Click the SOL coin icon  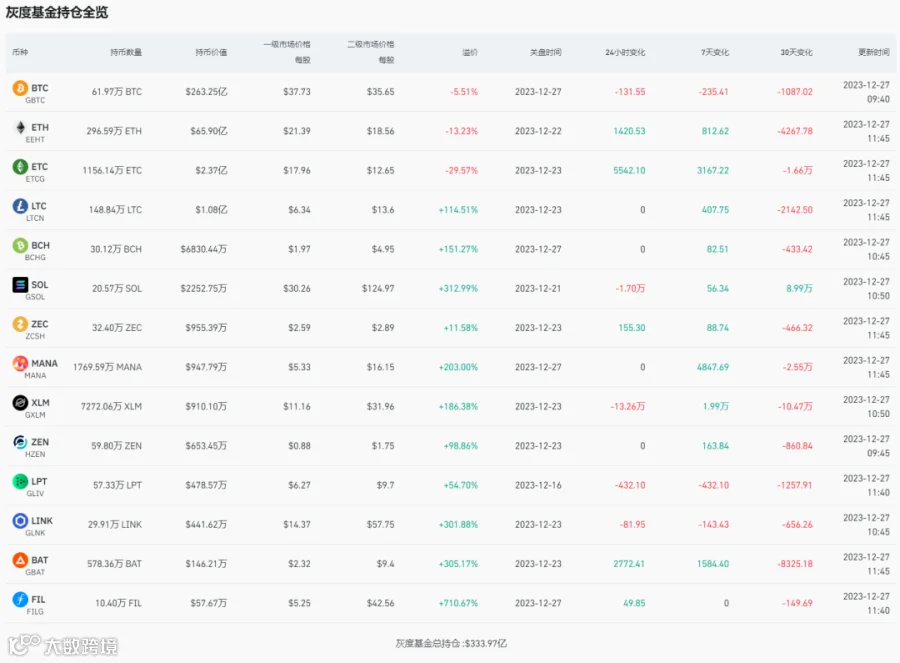click(19, 285)
